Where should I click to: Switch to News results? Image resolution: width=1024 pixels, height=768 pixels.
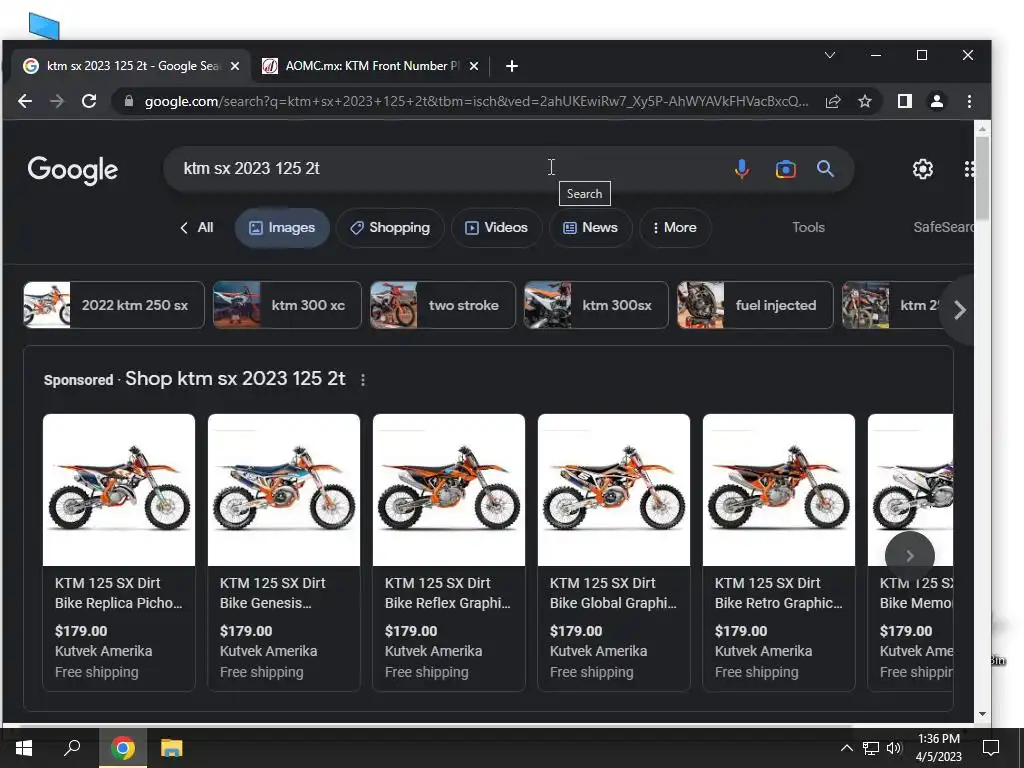click(590, 228)
